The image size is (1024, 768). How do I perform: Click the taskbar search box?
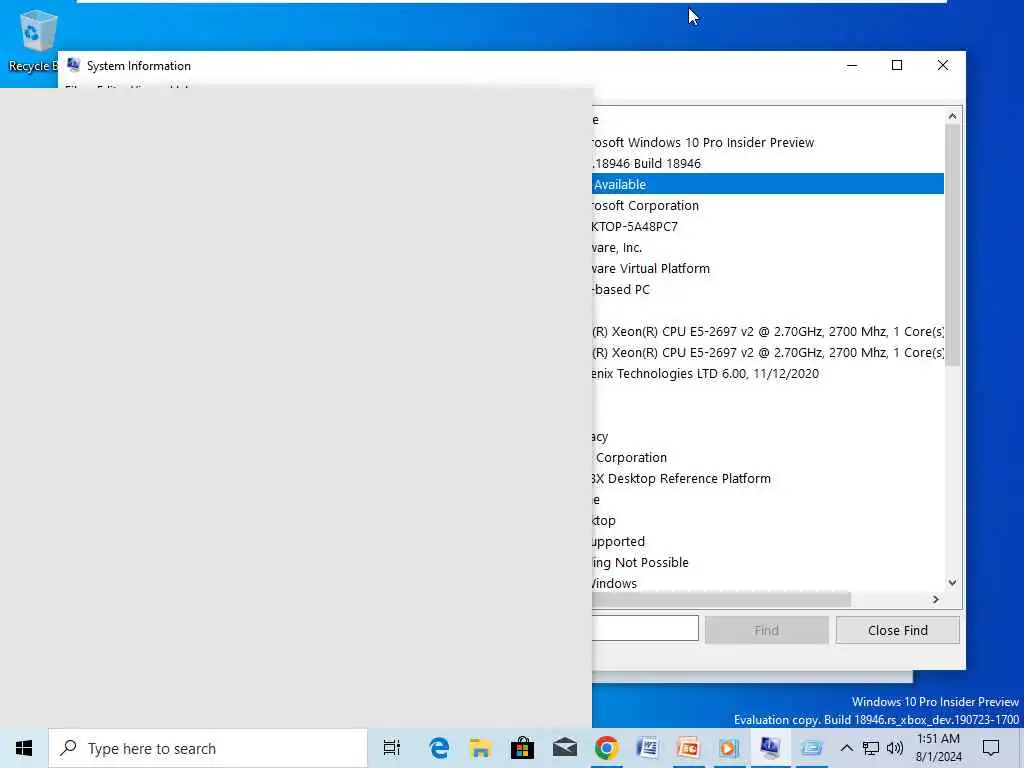[x=208, y=748]
